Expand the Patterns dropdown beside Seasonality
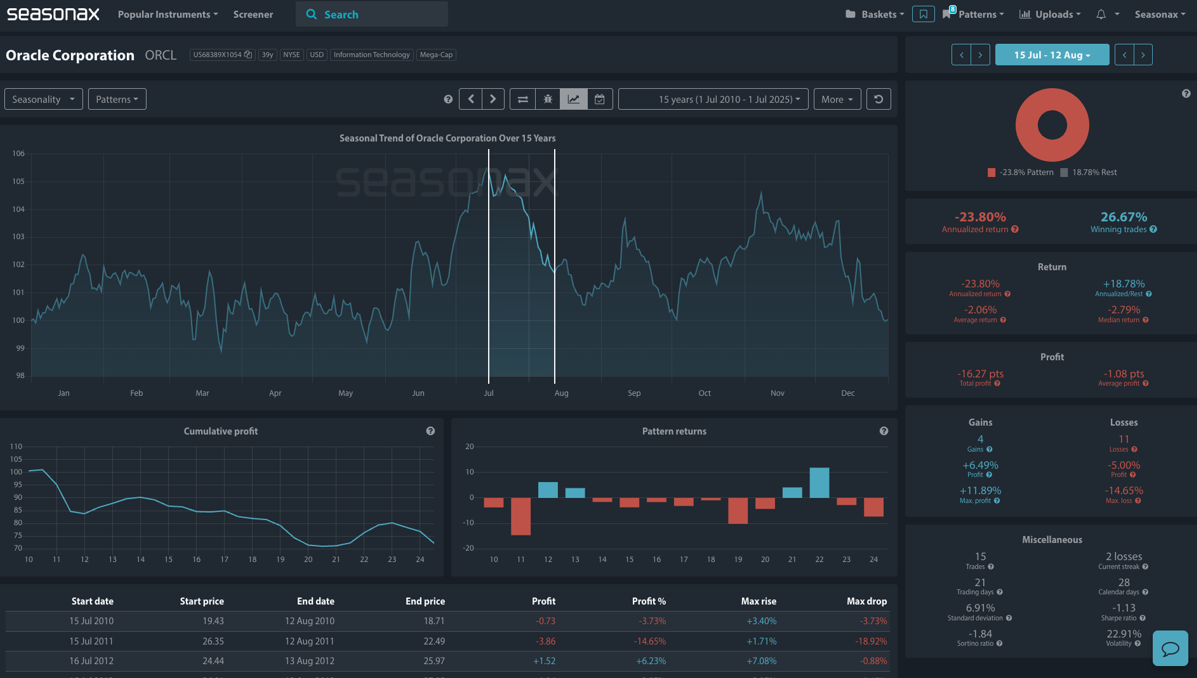The height and width of the screenshot is (678, 1197). (x=117, y=99)
